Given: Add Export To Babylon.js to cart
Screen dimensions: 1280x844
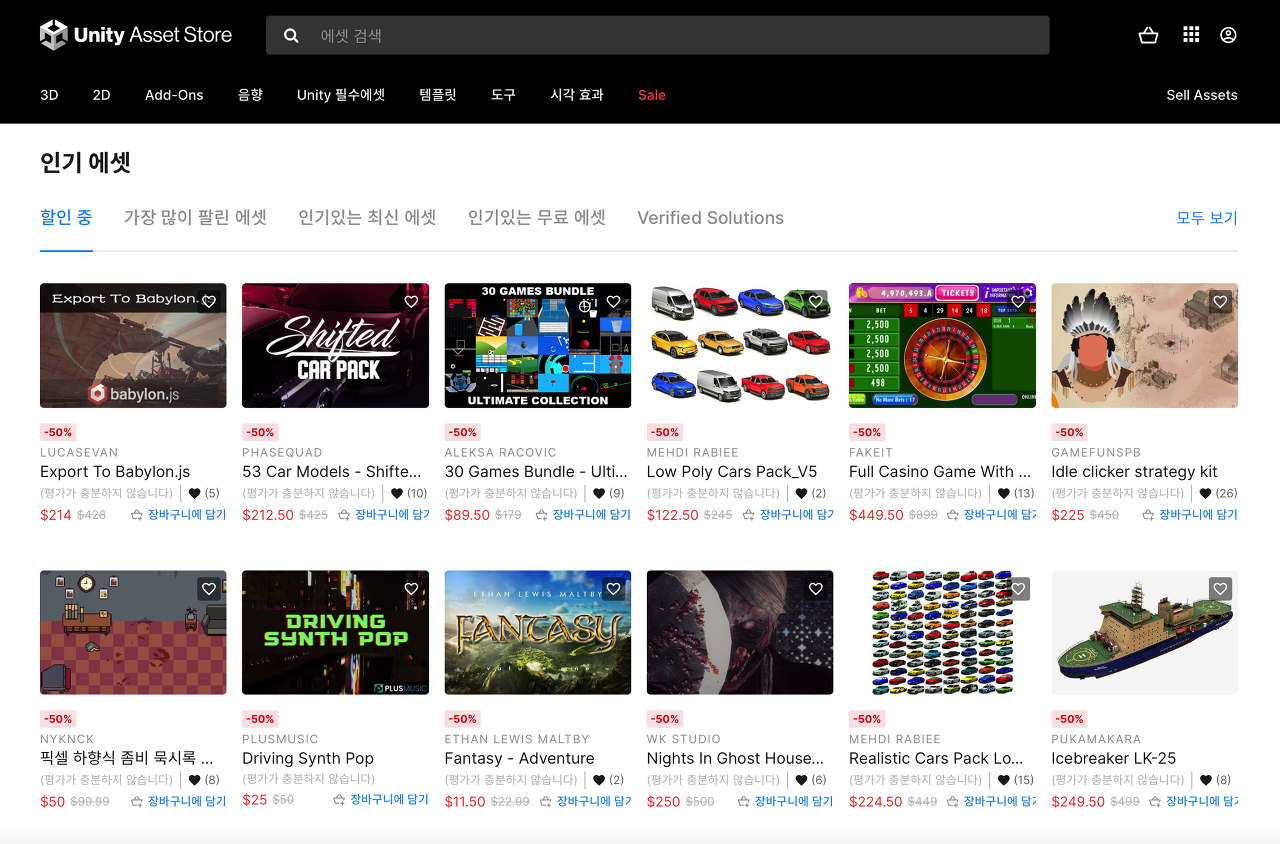Looking at the screenshot, I should click(178, 515).
